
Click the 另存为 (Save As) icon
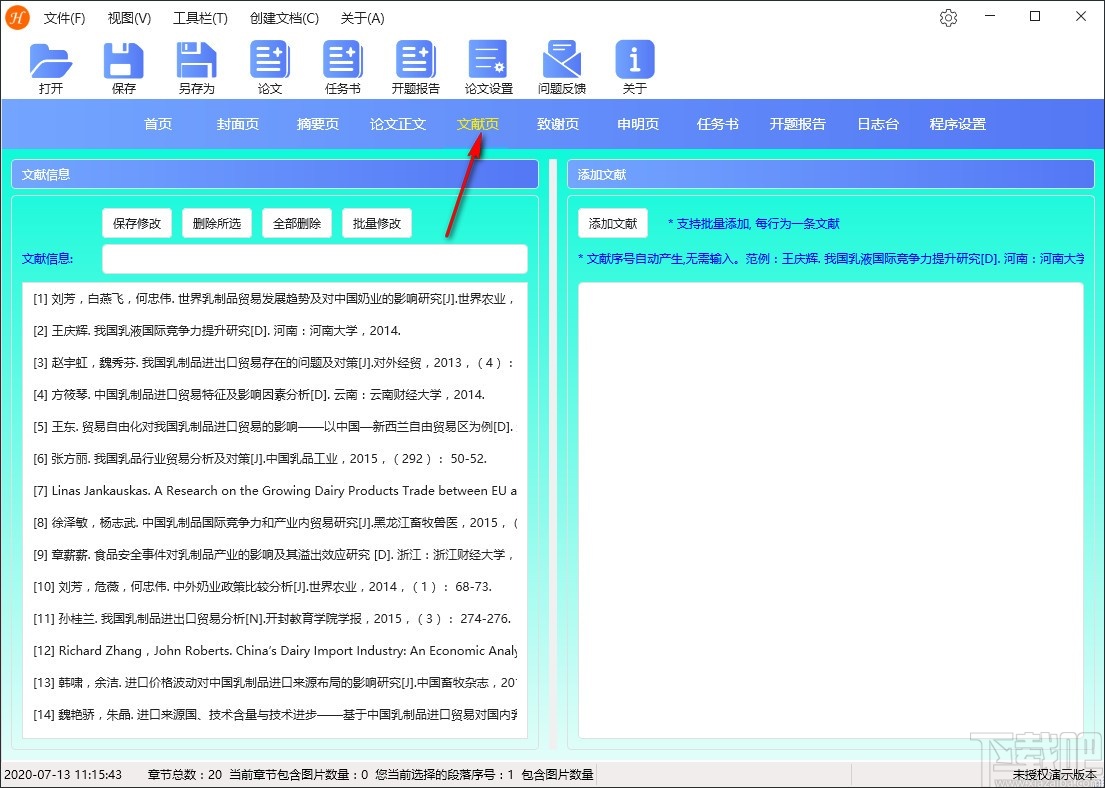pyautogui.click(x=196, y=65)
